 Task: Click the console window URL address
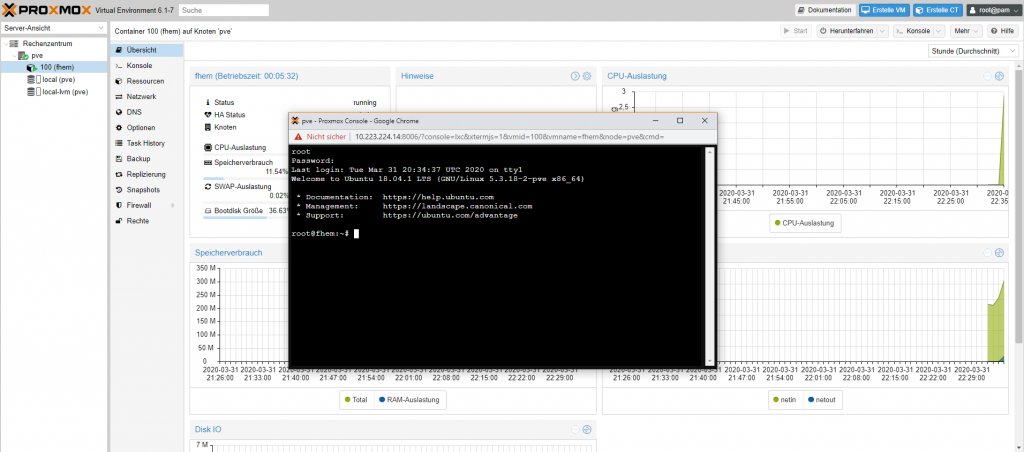[509, 137]
